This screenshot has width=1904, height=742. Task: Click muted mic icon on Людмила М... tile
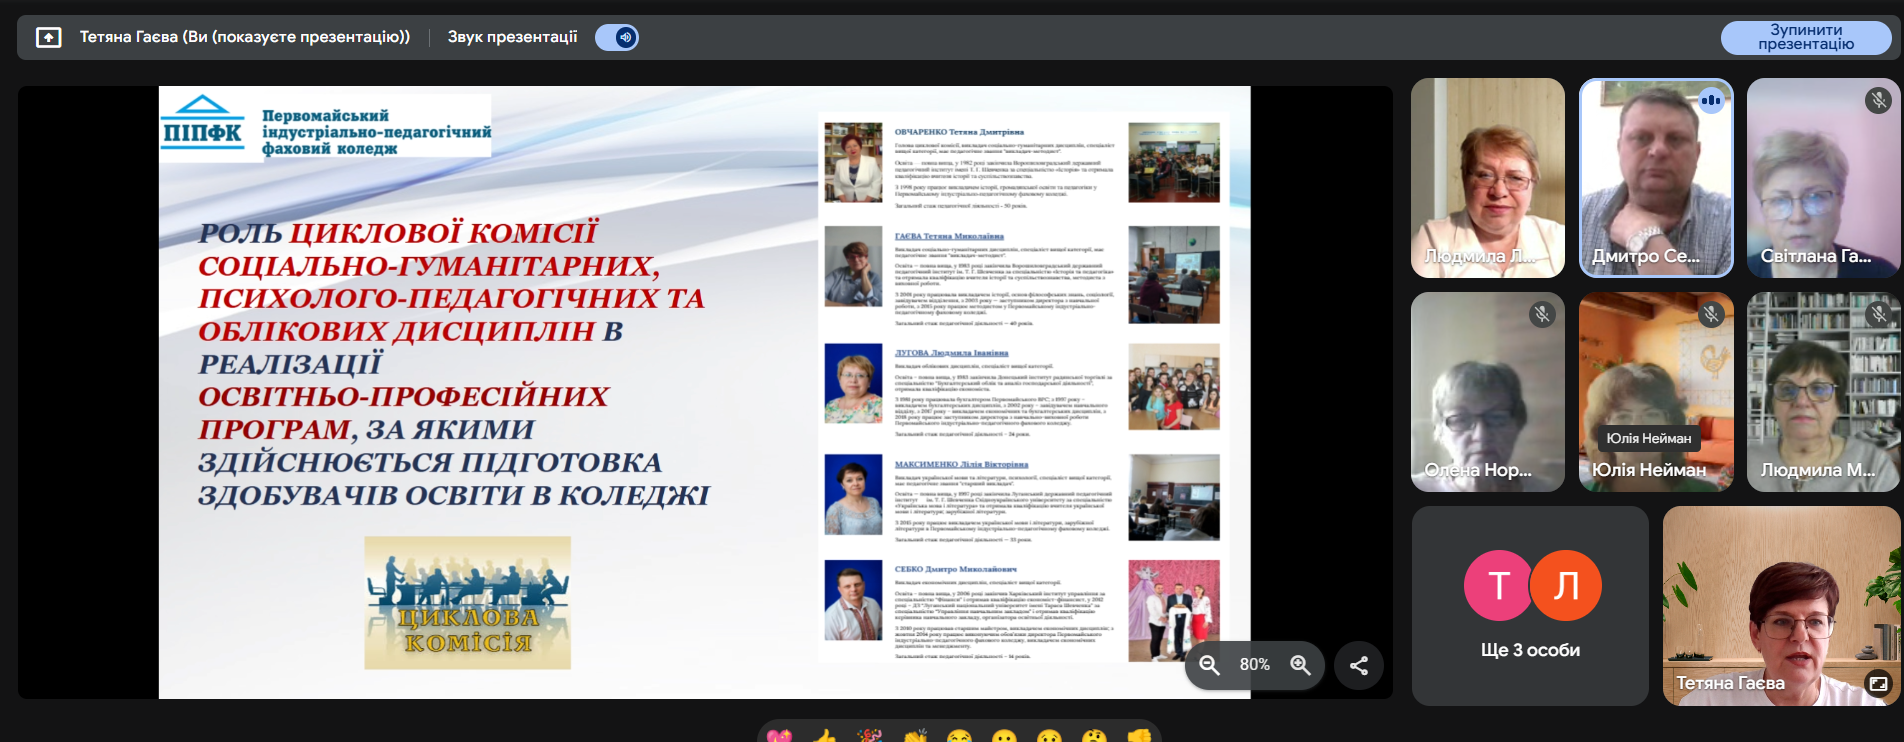click(1878, 315)
